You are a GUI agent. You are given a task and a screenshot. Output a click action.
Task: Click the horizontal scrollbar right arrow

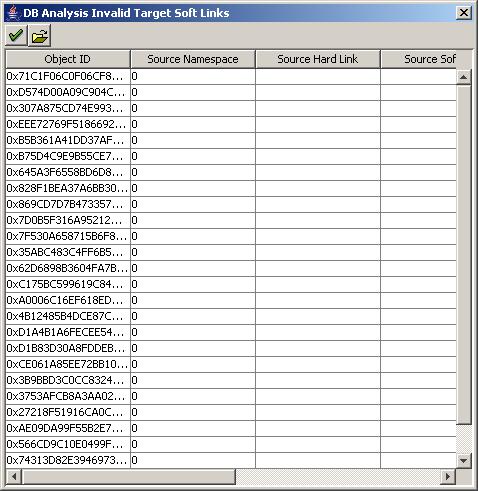(x=448, y=476)
